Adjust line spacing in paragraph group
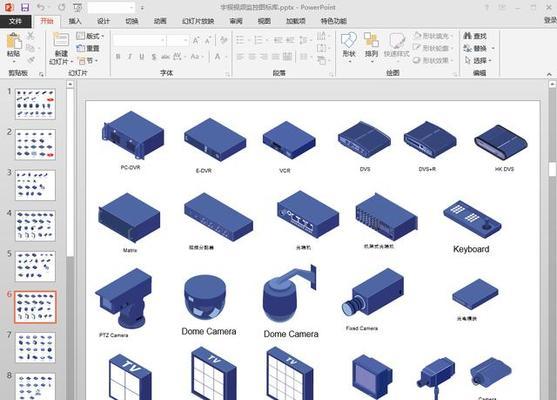 [x=304, y=40]
